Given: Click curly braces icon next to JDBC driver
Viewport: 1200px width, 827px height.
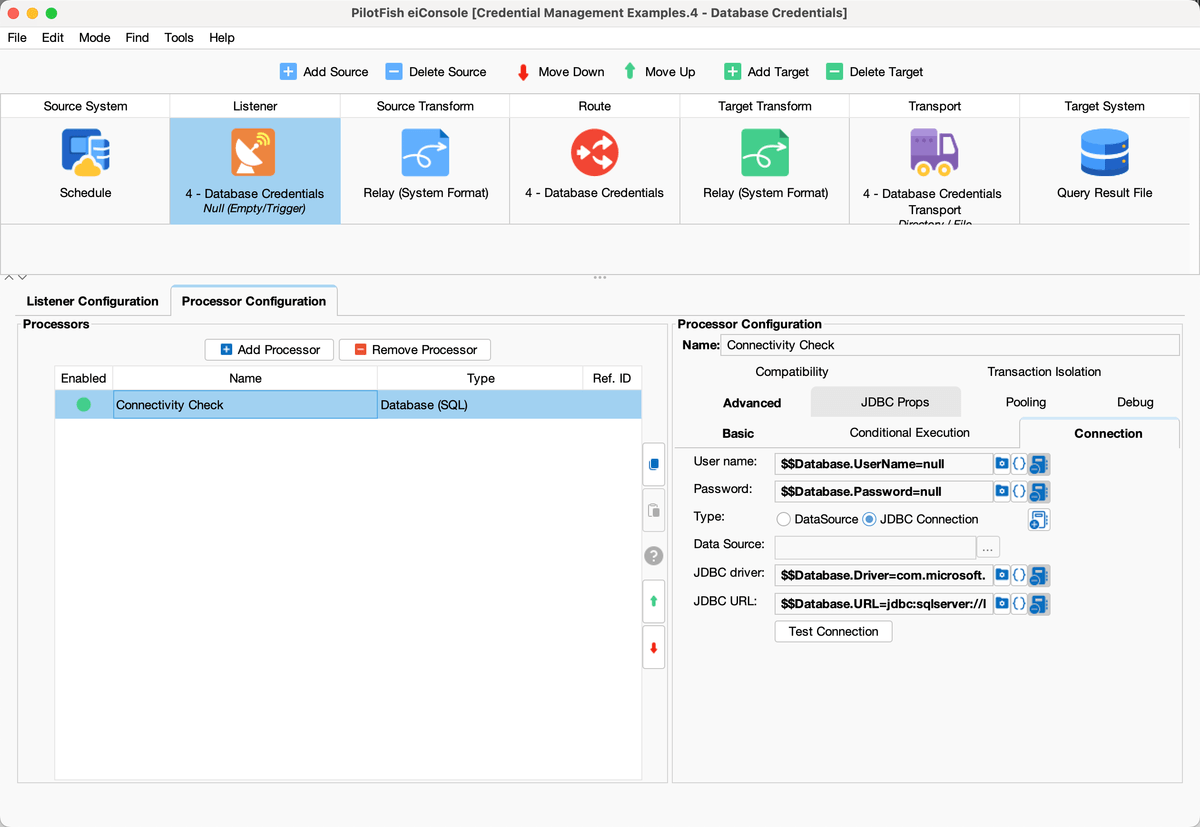Looking at the screenshot, I should [x=1019, y=575].
